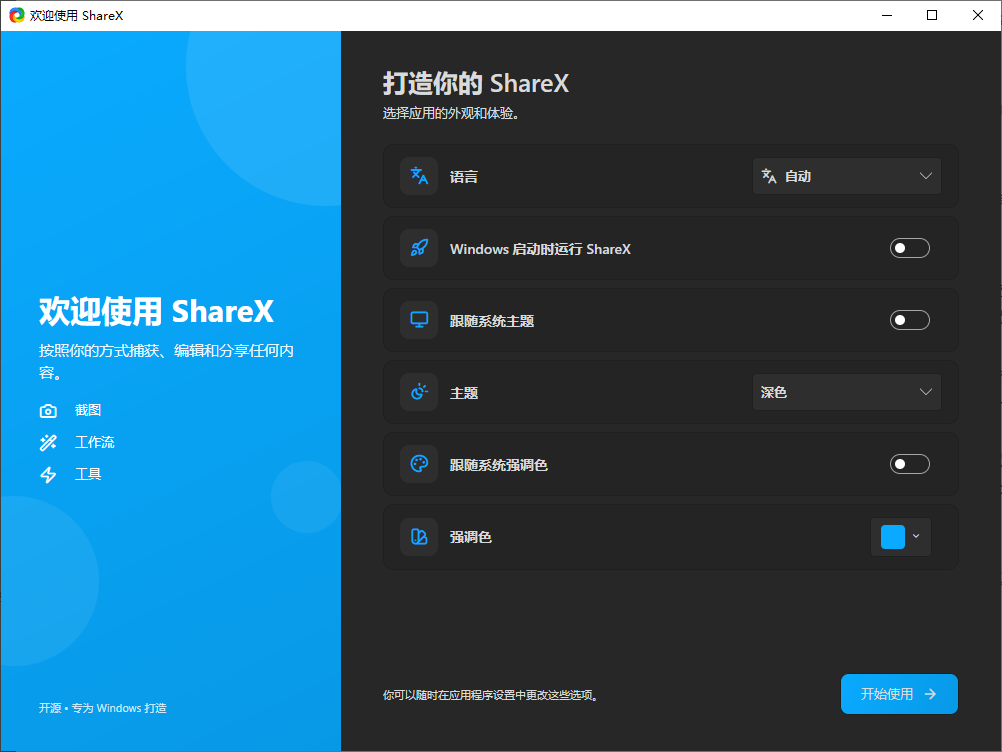Close the ShareX welcome window
This screenshot has height=752, width=1002.
tap(978, 15)
